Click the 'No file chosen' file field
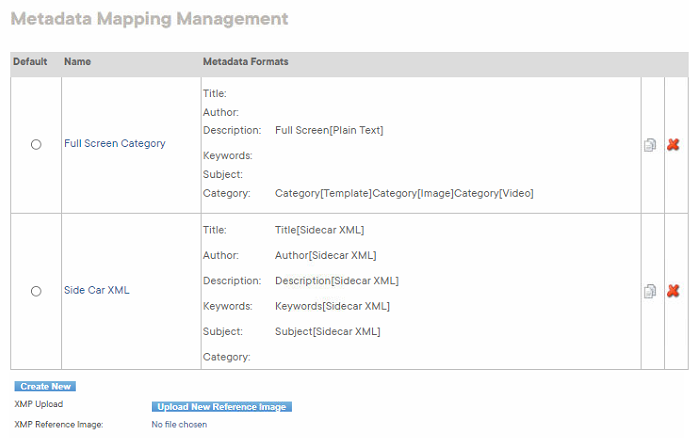 (x=179, y=424)
